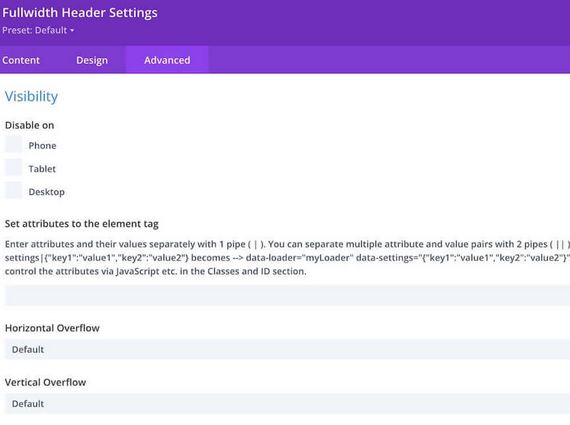Click the Tablet text label
570x425 pixels.
[x=42, y=169]
